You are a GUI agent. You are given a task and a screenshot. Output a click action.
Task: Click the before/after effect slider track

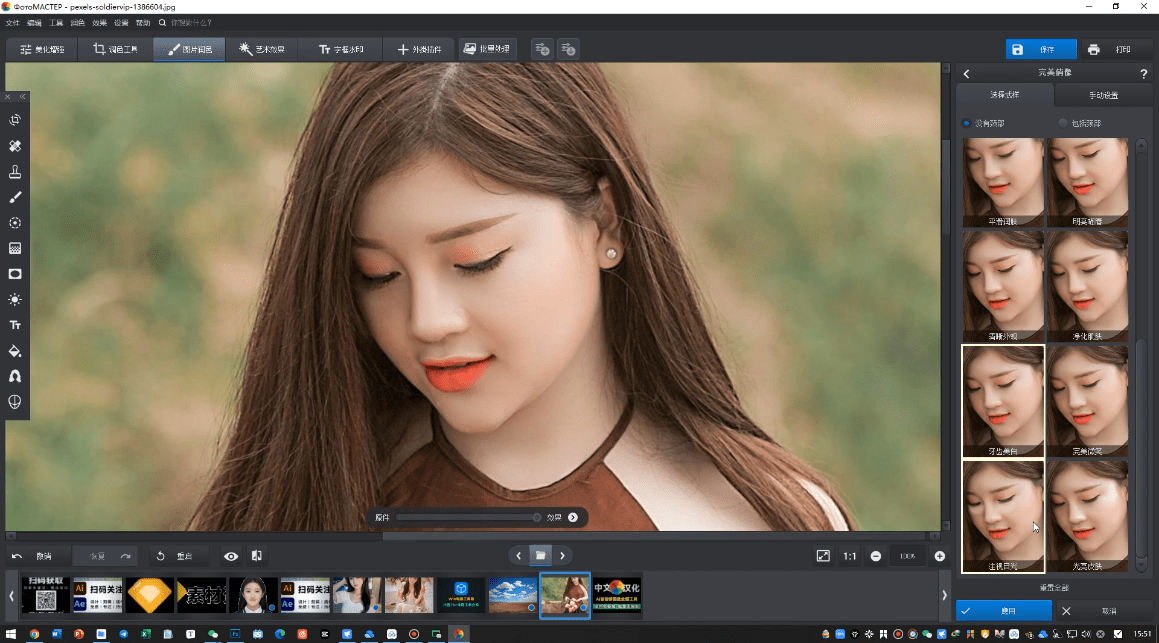(468, 517)
